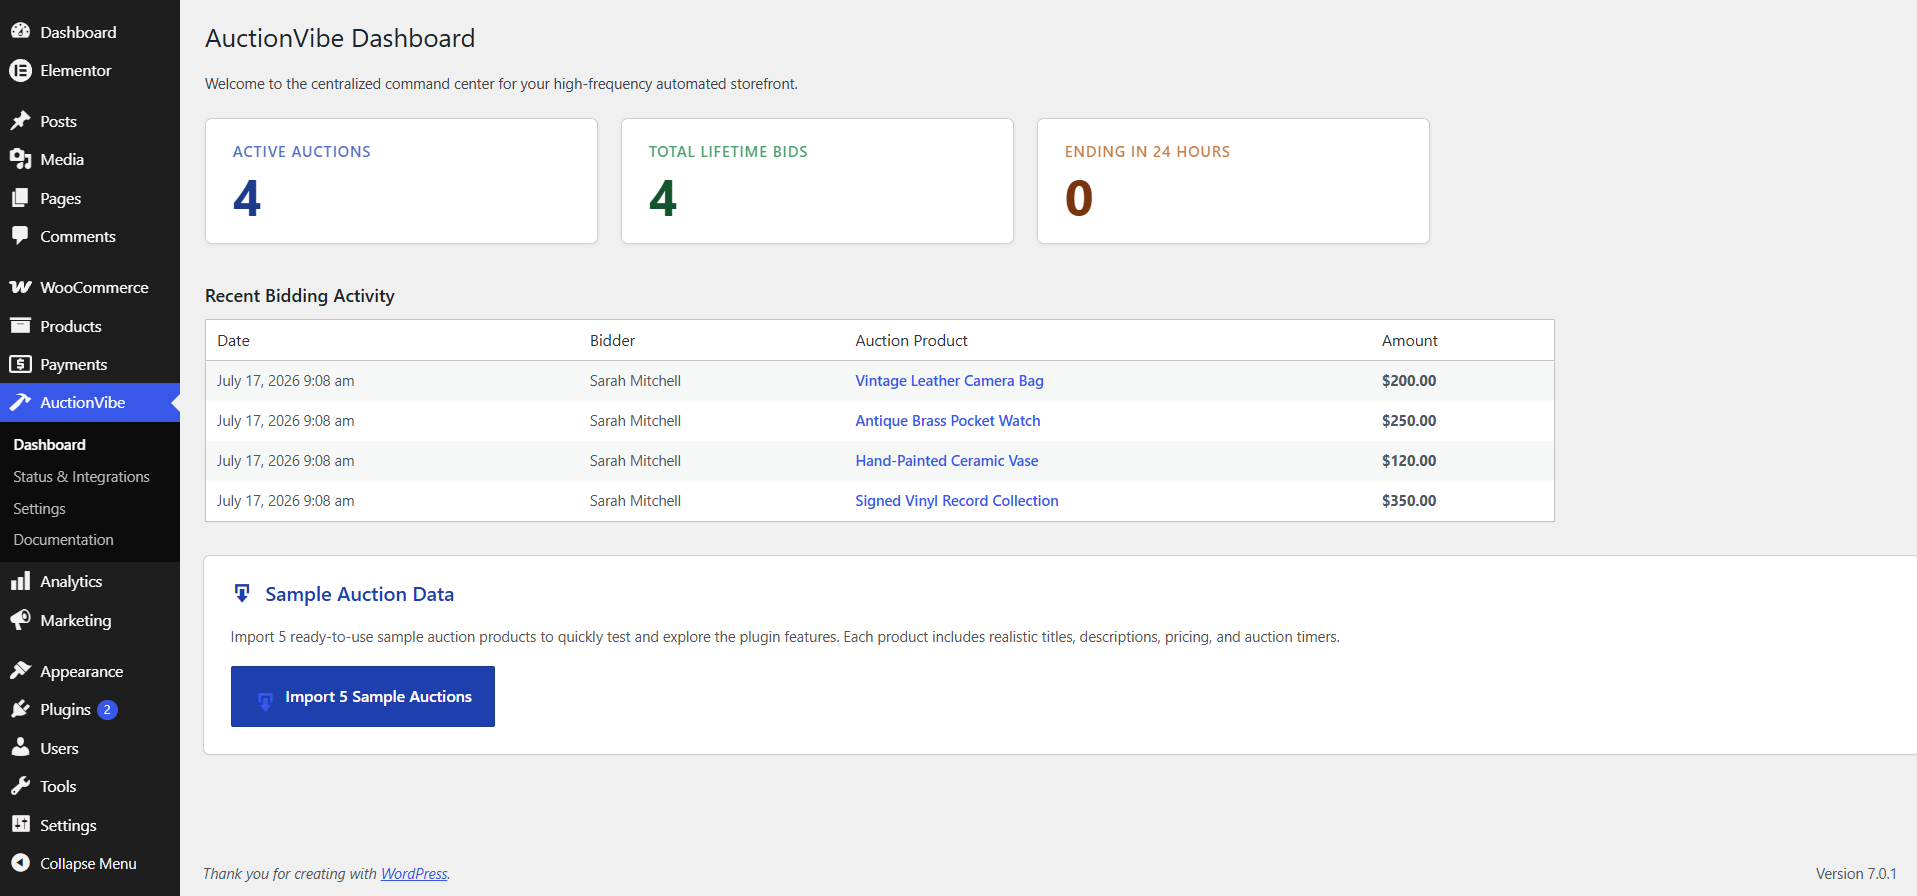Click the Auction Product column header
This screenshot has height=896, width=1917.
[x=911, y=341]
